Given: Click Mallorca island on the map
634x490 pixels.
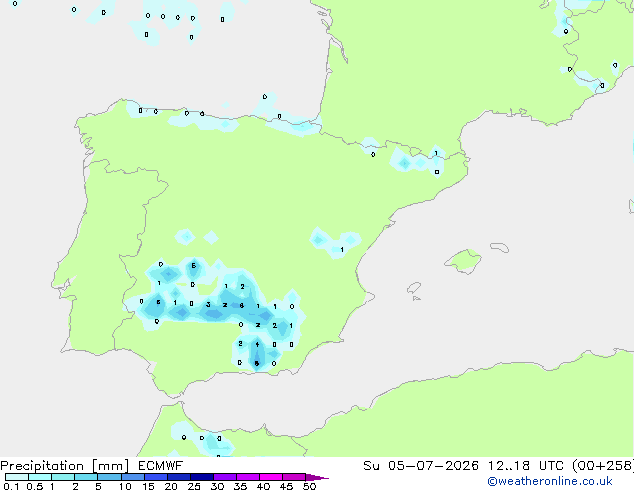Looking at the screenshot, I should [463, 261].
